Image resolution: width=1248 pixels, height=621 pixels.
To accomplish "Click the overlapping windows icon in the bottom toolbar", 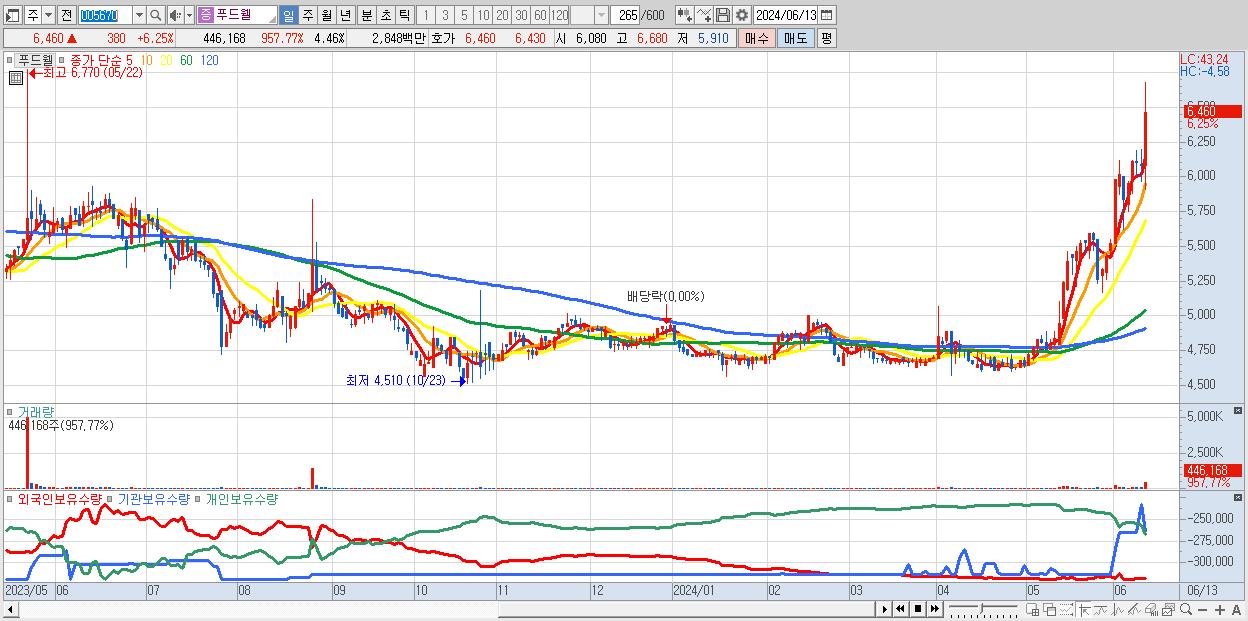I will click(x=1049, y=609).
